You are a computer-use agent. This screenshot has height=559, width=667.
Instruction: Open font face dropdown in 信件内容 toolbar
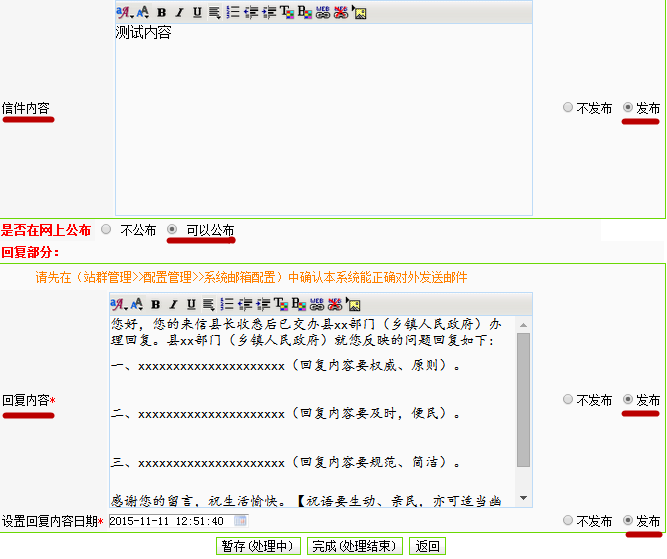tap(124, 13)
